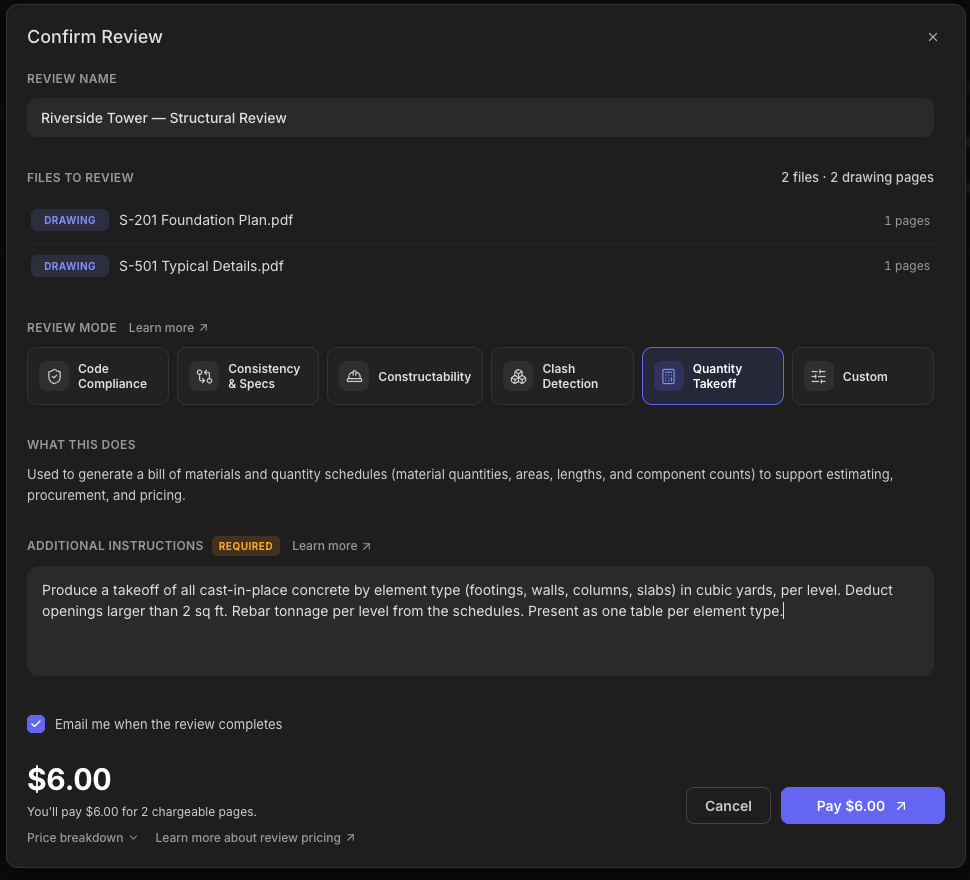This screenshot has height=880, width=970.
Task: Open Learn more beside Additional Instructions
Action: tap(331, 546)
